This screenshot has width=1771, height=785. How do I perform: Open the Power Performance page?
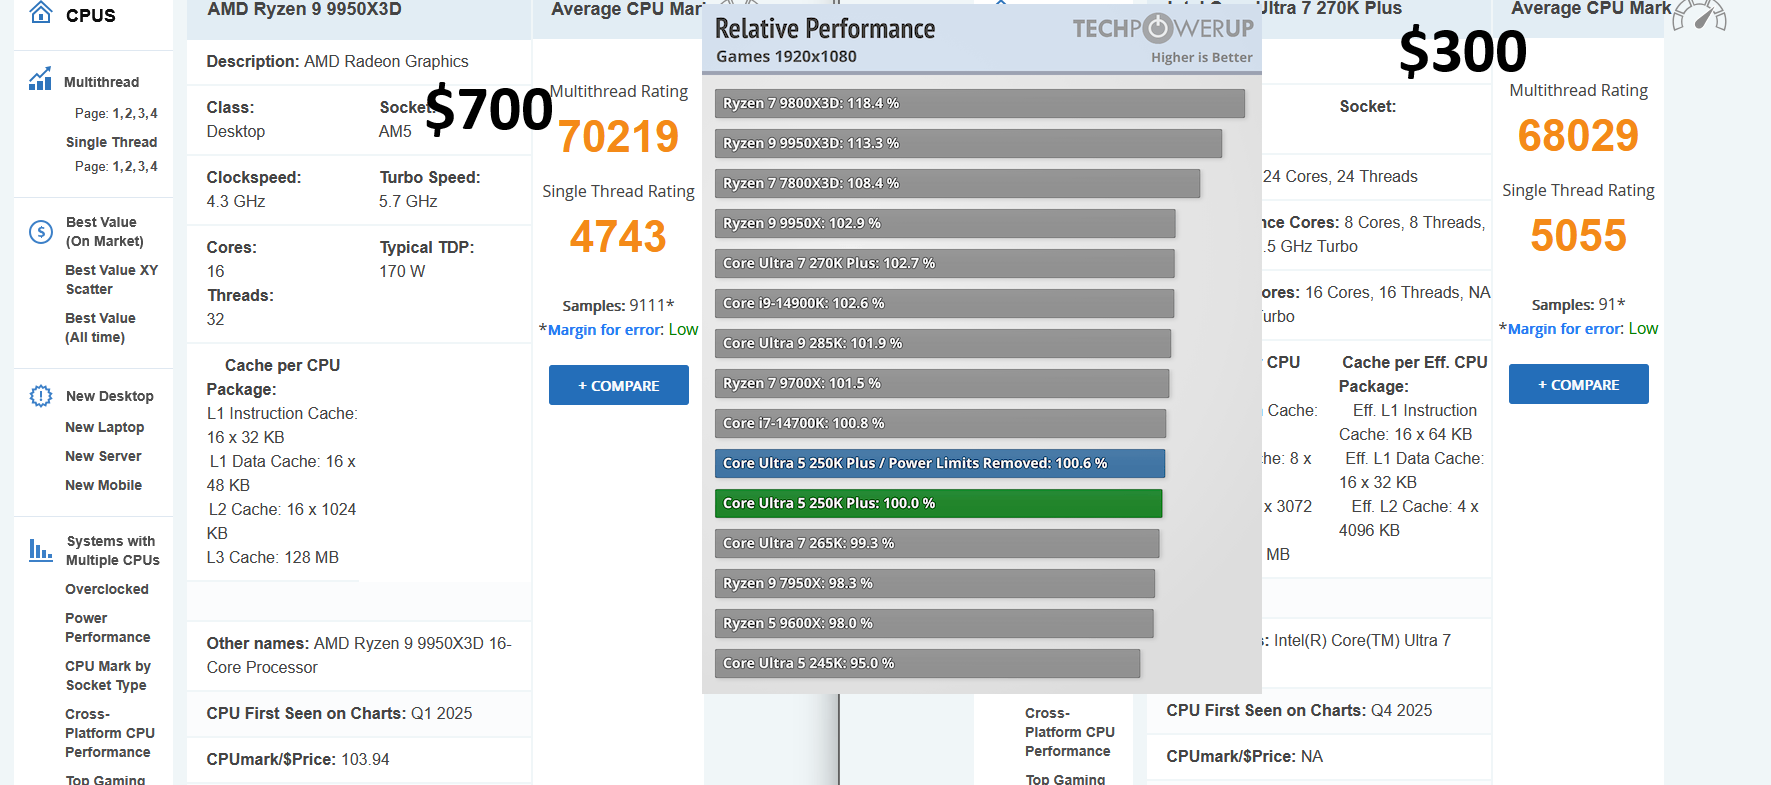pyautogui.click(x=108, y=628)
